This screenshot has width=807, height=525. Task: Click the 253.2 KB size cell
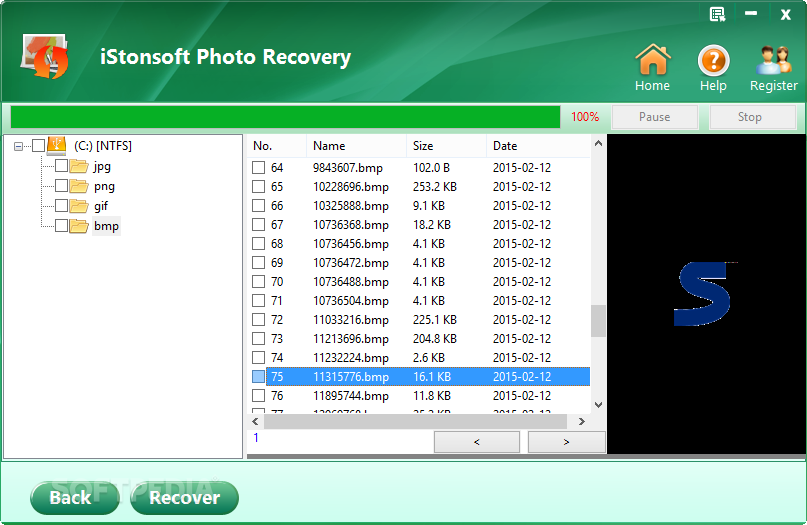435,186
